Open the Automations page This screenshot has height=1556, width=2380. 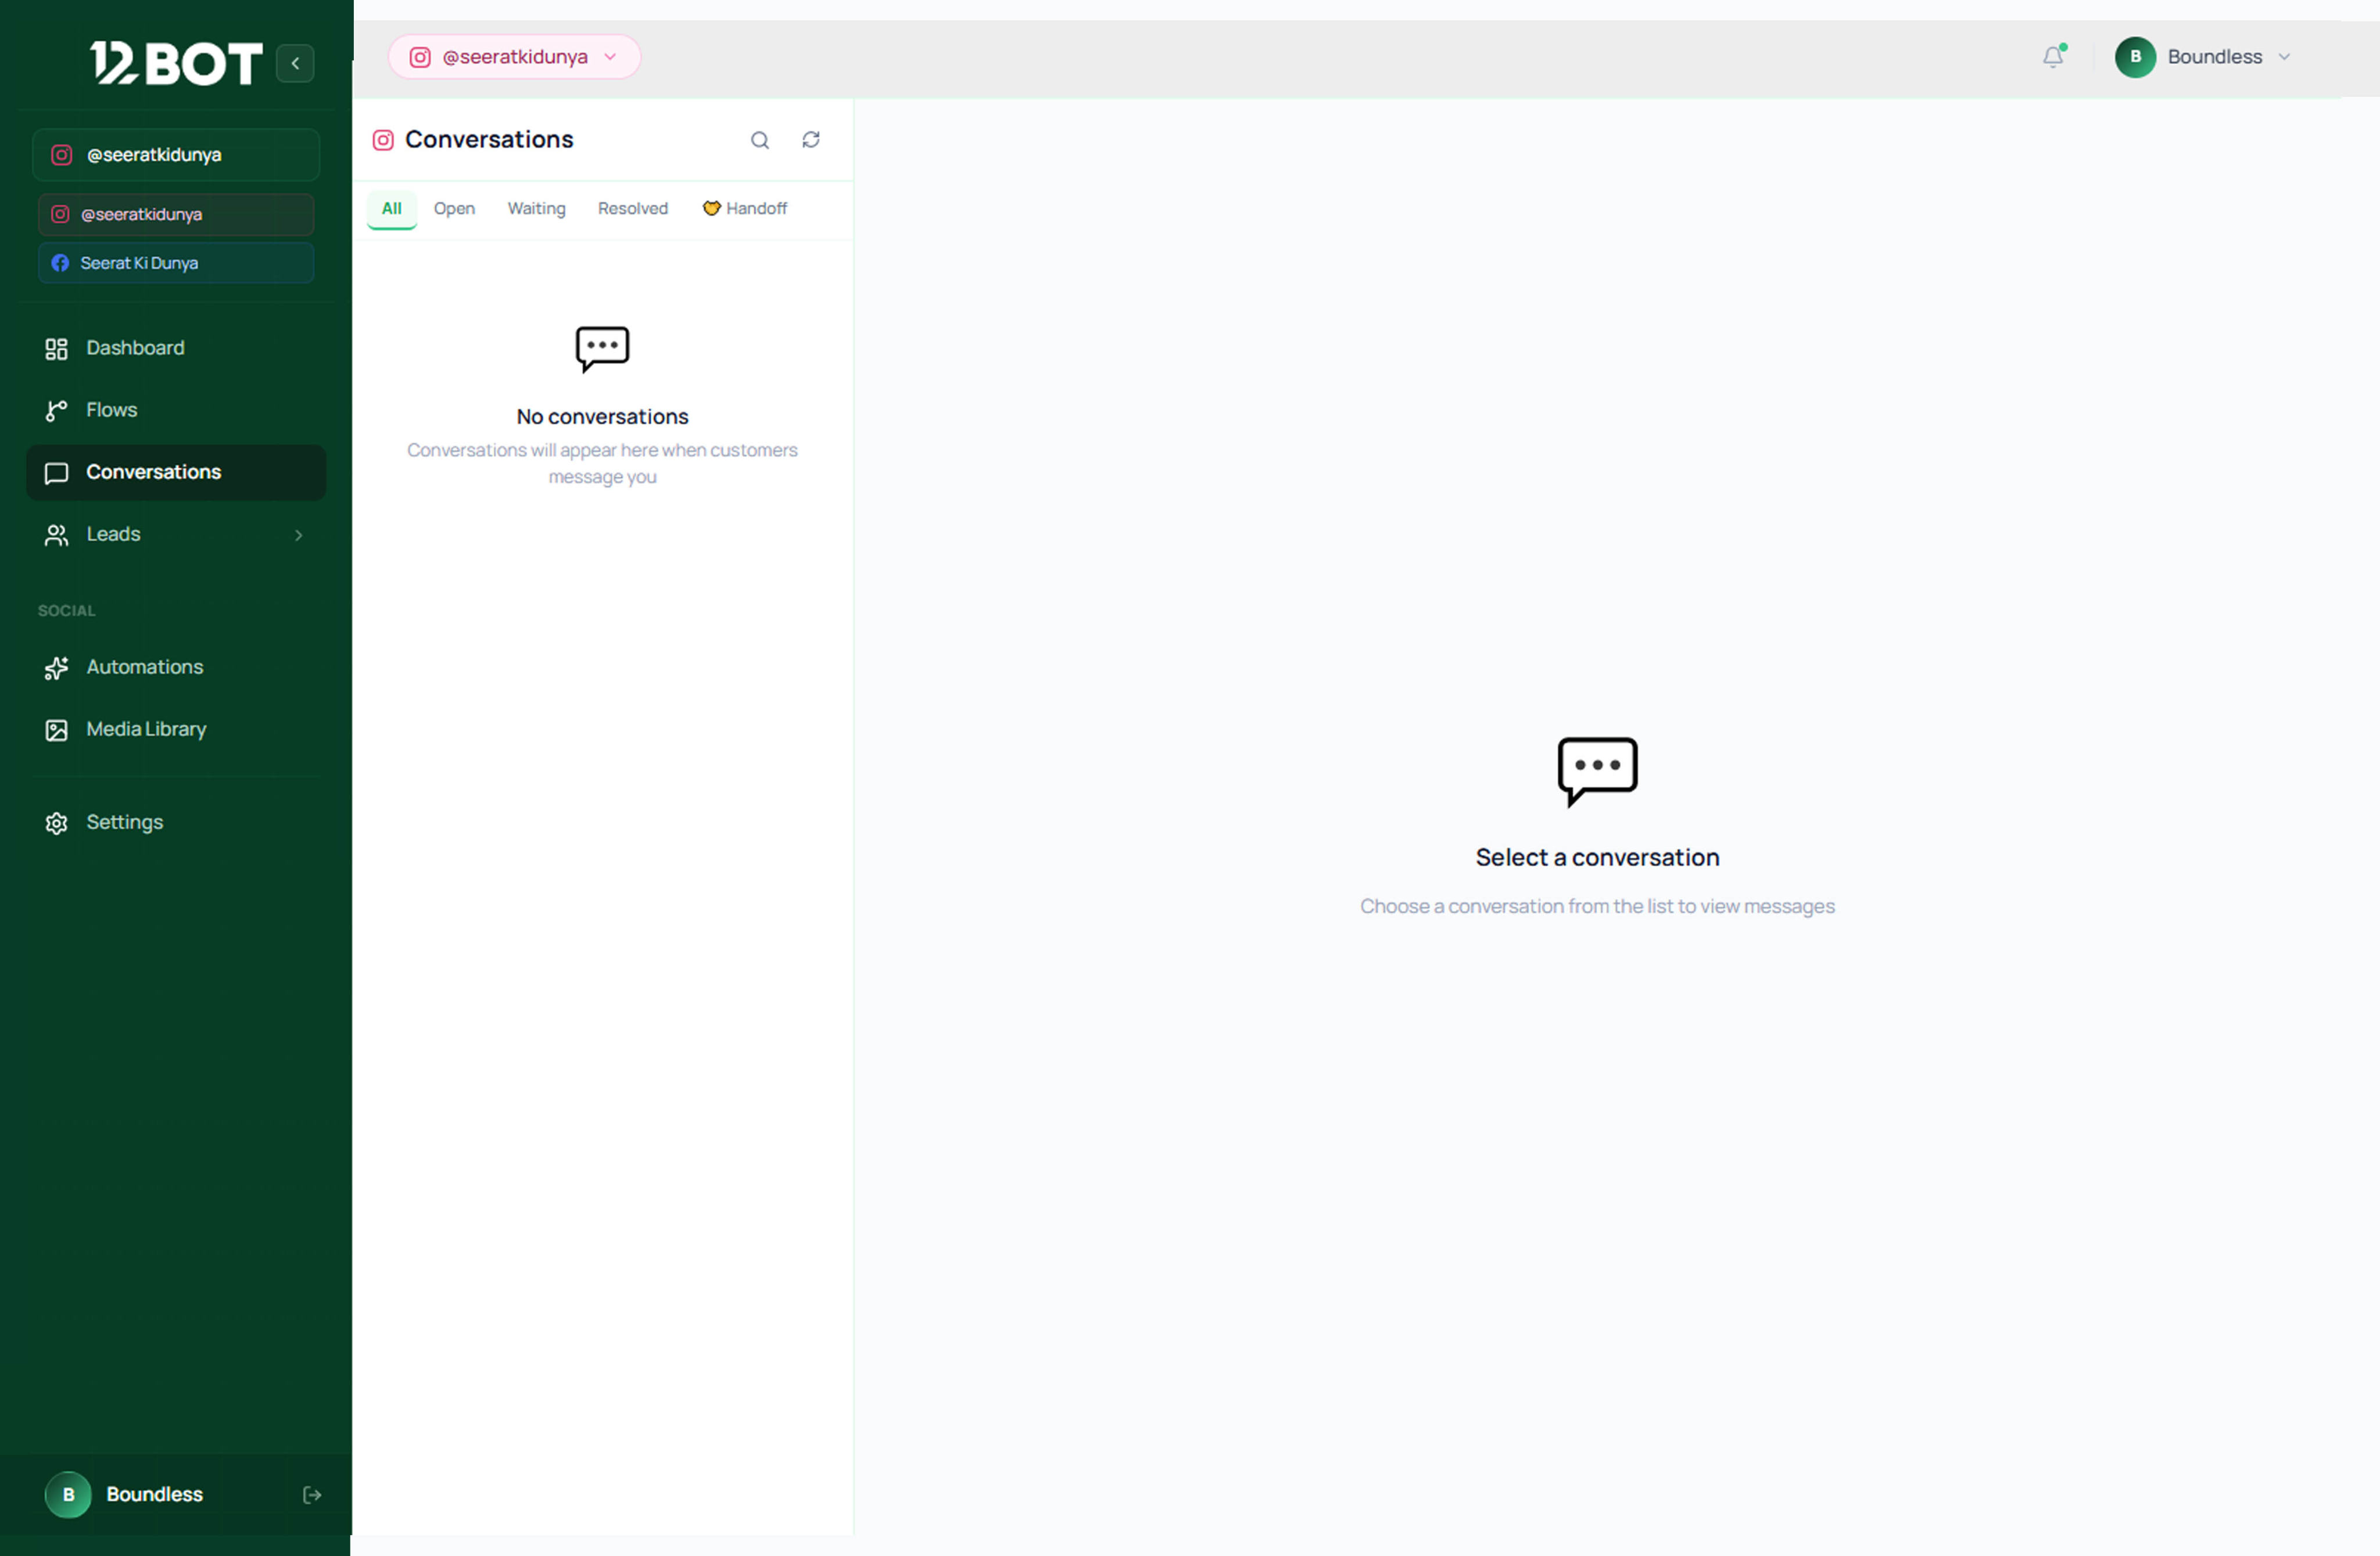pyautogui.click(x=176, y=667)
